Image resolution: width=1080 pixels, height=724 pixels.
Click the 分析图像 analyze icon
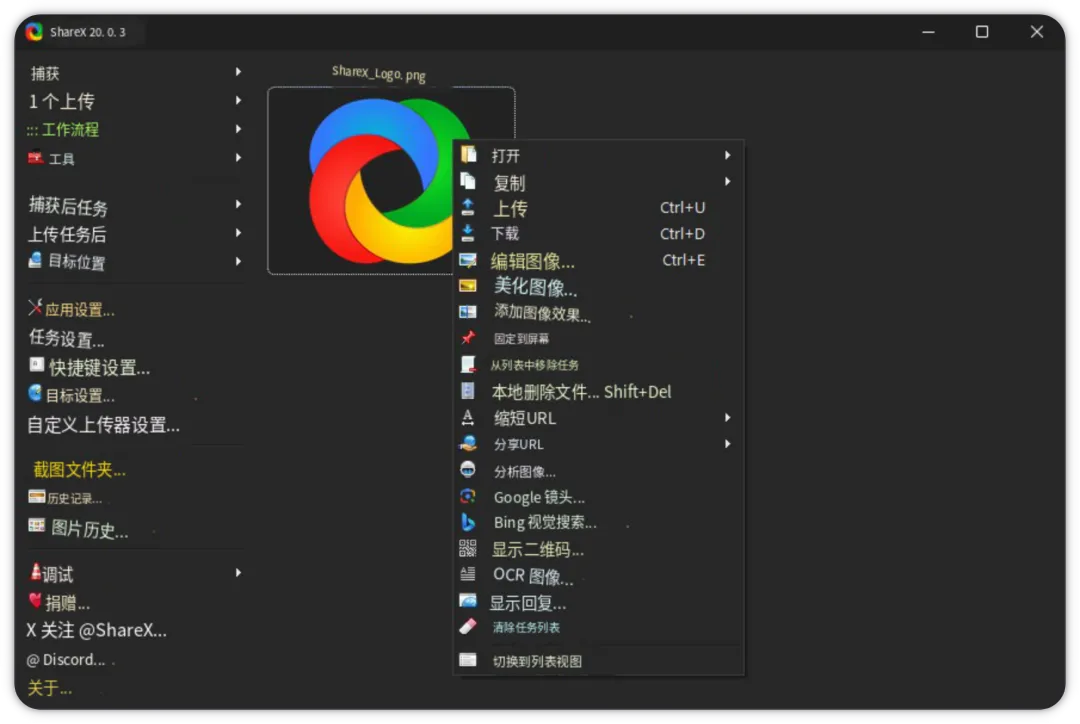tap(468, 470)
